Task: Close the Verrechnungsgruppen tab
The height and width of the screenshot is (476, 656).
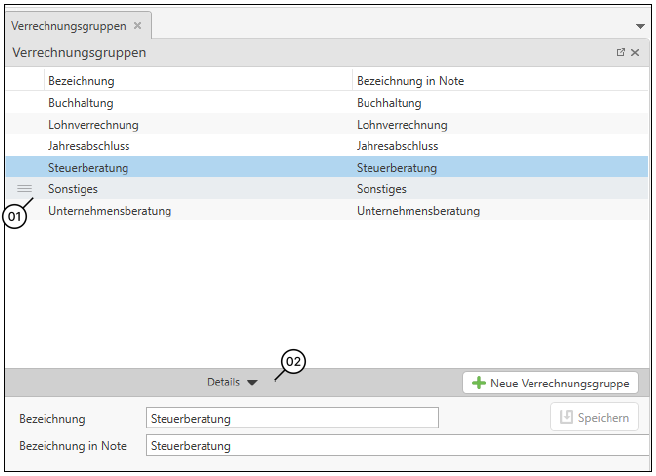Action: point(138,25)
